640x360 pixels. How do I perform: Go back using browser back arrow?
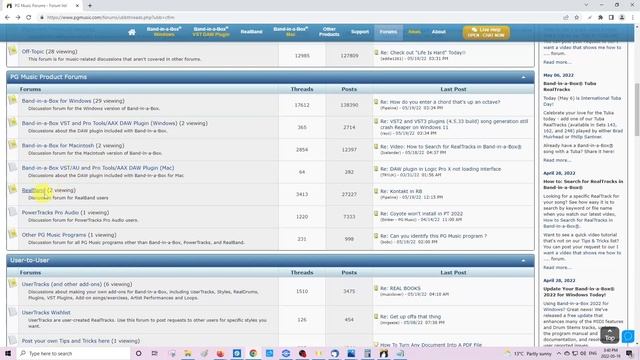click(7, 18)
